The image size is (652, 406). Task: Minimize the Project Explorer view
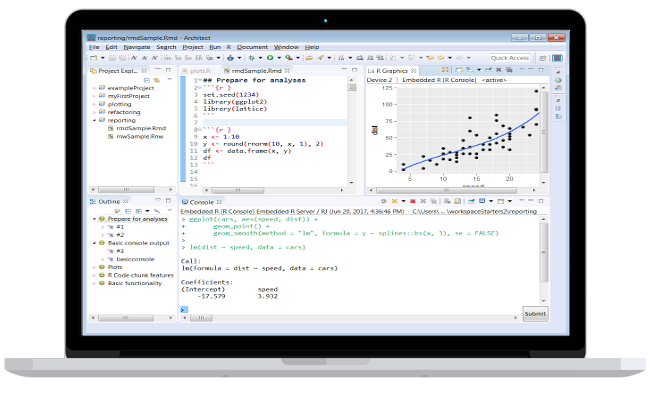click(x=158, y=70)
